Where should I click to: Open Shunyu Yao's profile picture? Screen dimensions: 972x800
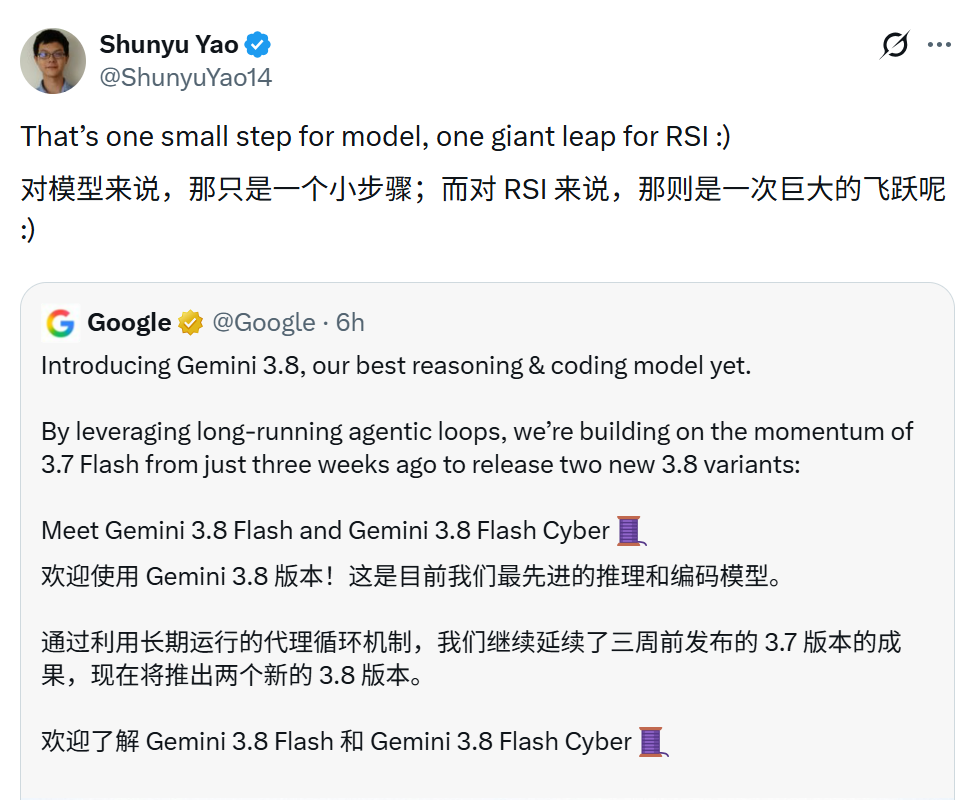tap(53, 61)
